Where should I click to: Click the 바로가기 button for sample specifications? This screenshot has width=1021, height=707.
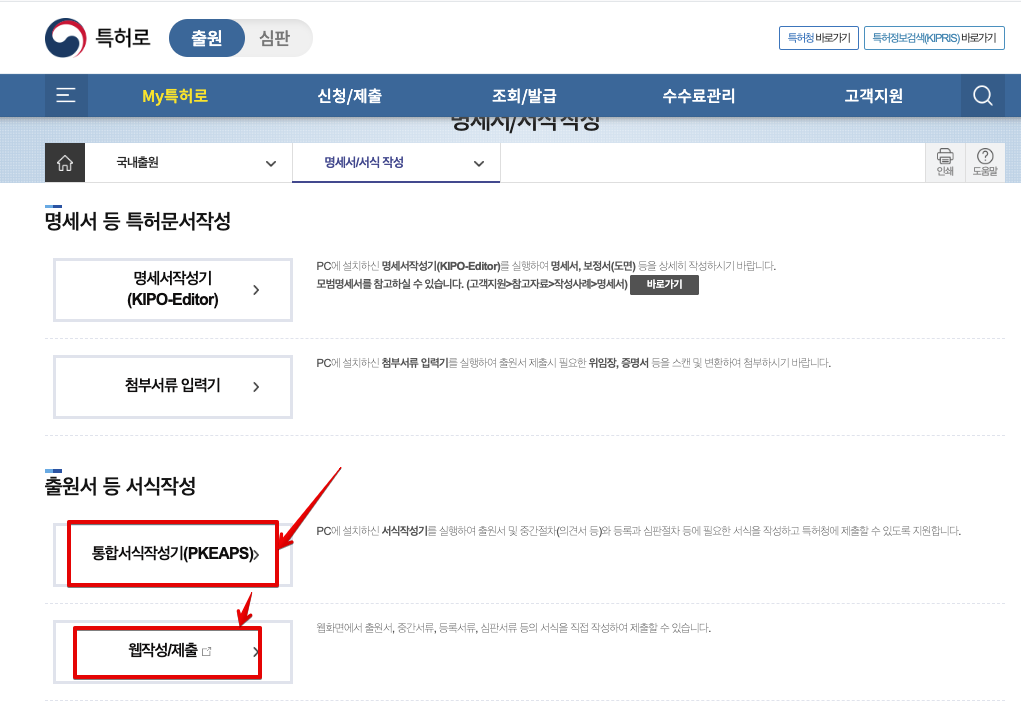pos(663,285)
